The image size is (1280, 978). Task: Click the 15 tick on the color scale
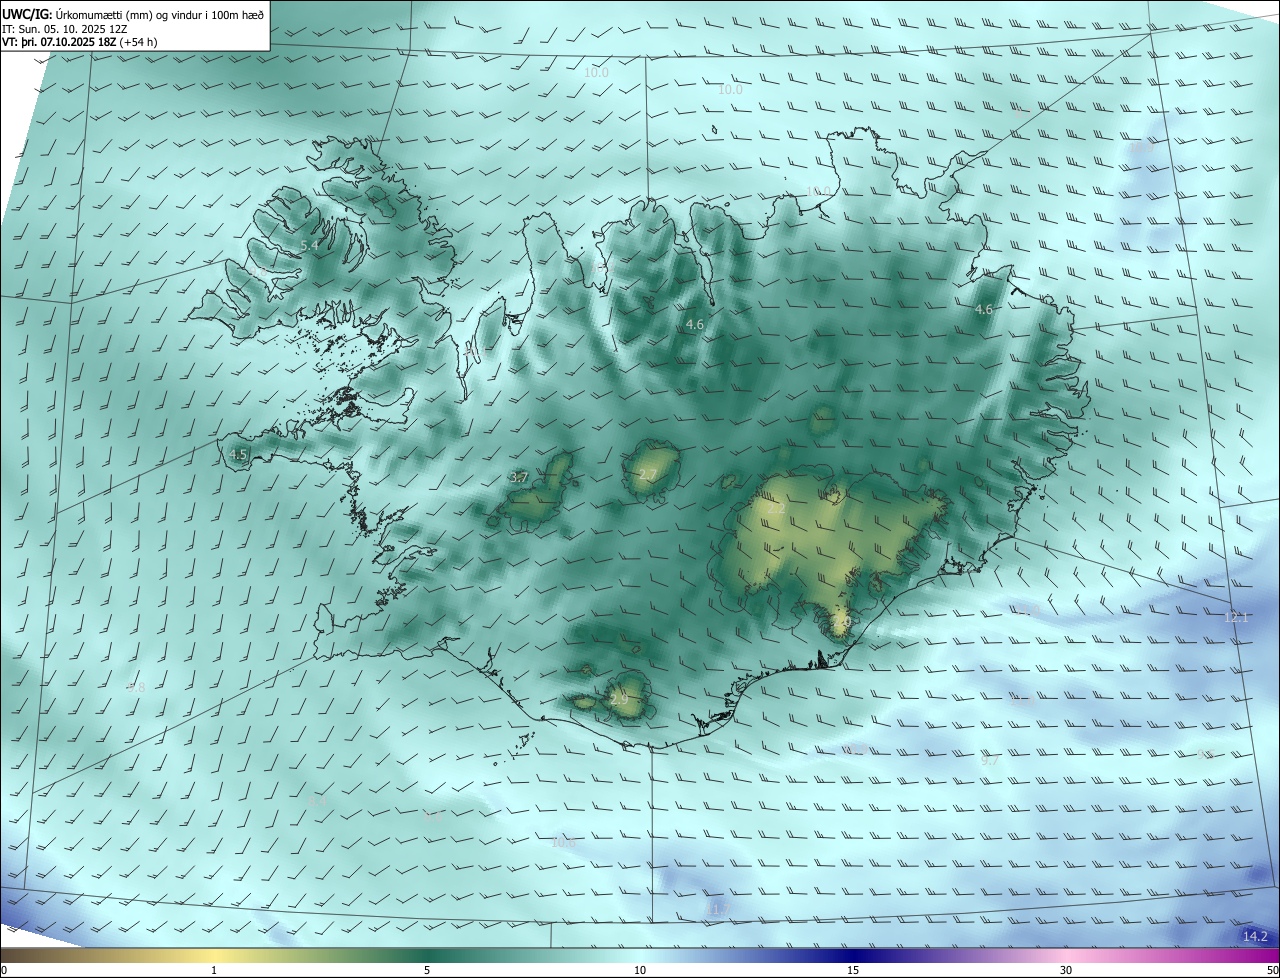[853, 971]
